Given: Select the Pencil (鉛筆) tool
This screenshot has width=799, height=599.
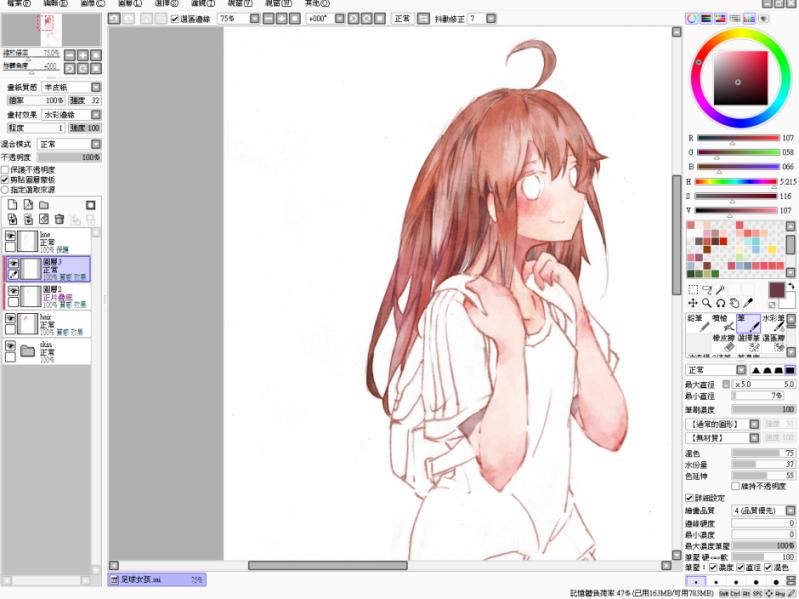Looking at the screenshot, I should pos(697,323).
